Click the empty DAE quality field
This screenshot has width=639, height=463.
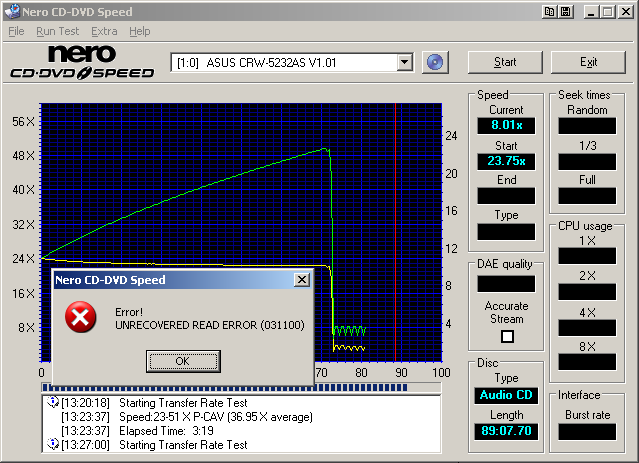point(506,284)
